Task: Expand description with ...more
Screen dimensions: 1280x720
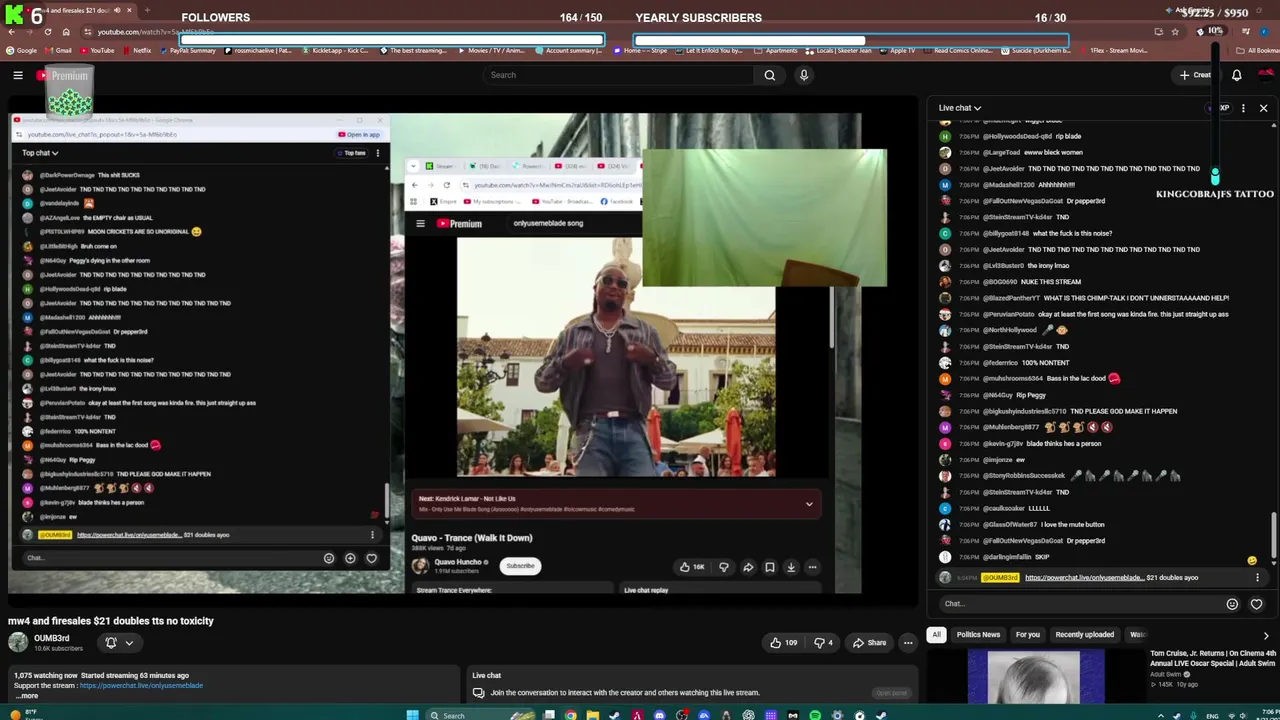Action: (26, 696)
